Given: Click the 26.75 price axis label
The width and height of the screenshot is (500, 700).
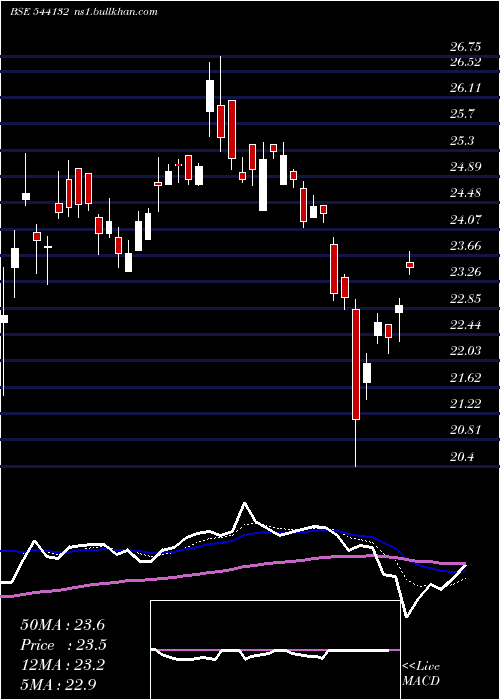Looking at the screenshot, I should click(x=465, y=46).
